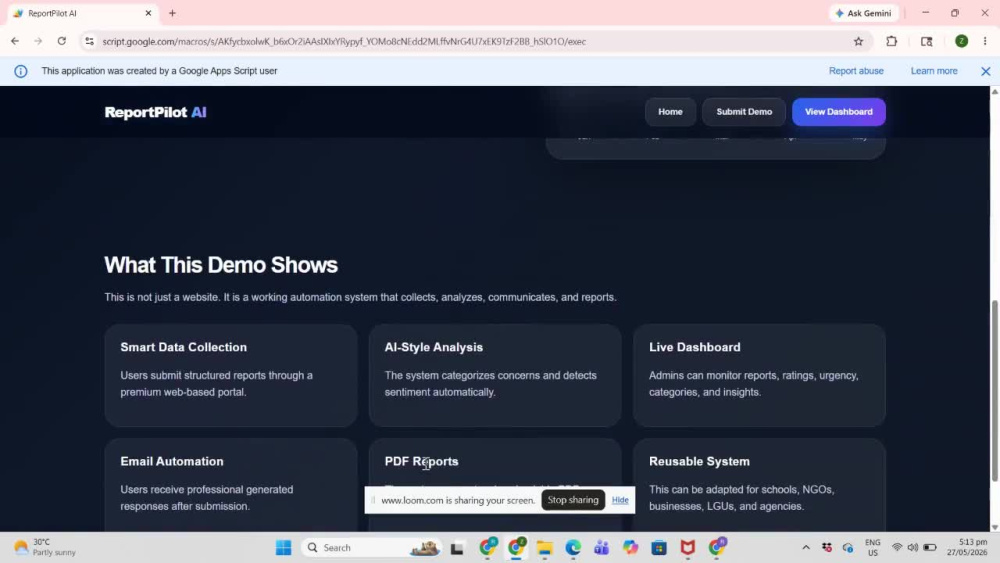Go back to the previous page

click(x=15, y=41)
